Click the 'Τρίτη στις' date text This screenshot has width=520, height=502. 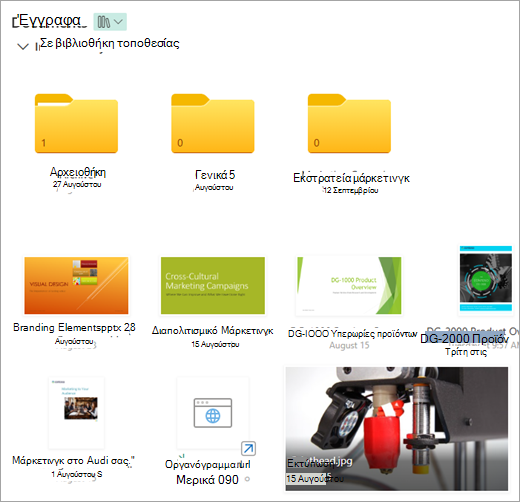[x=466, y=352]
